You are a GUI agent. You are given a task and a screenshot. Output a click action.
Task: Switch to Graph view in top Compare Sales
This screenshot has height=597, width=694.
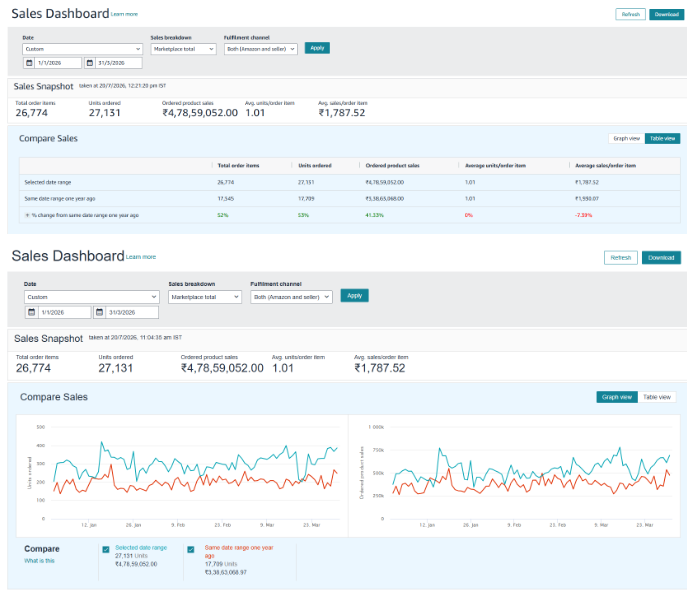pos(626,139)
